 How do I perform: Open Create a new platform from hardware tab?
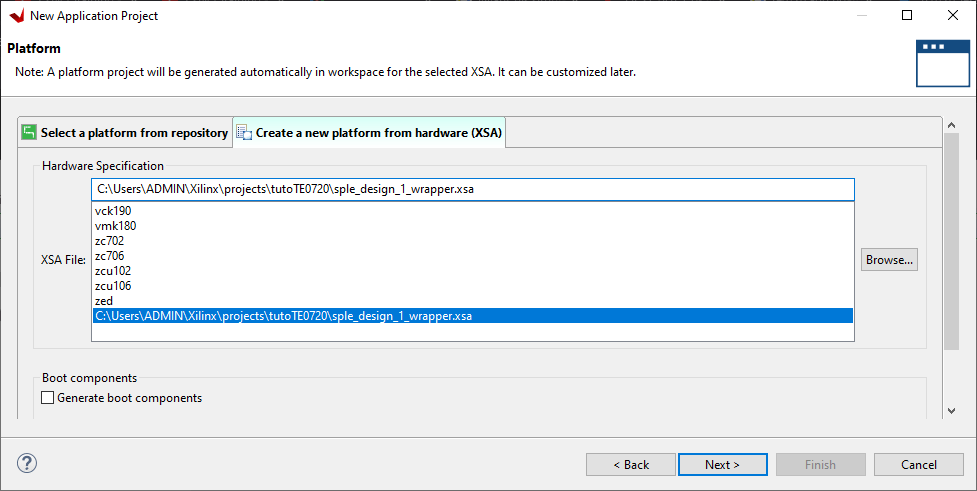[x=369, y=133]
